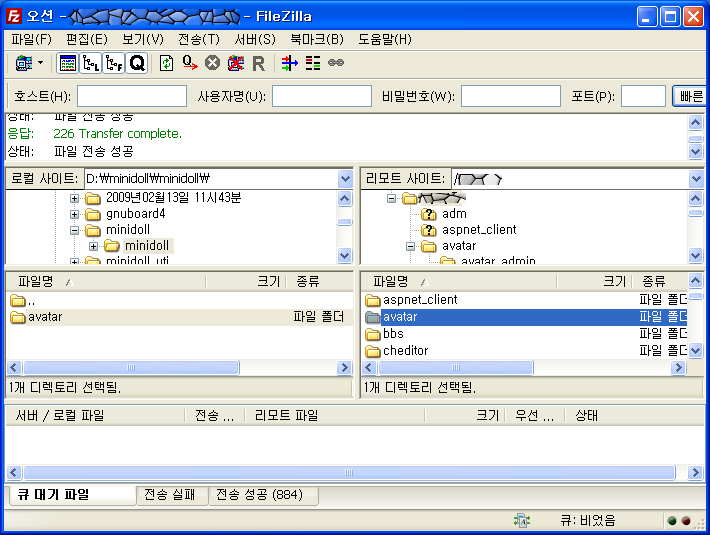Image resolution: width=710 pixels, height=535 pixels.
Task: Click message log scroll up arrow
Action: pyautogui.click(x=696, y=122)
